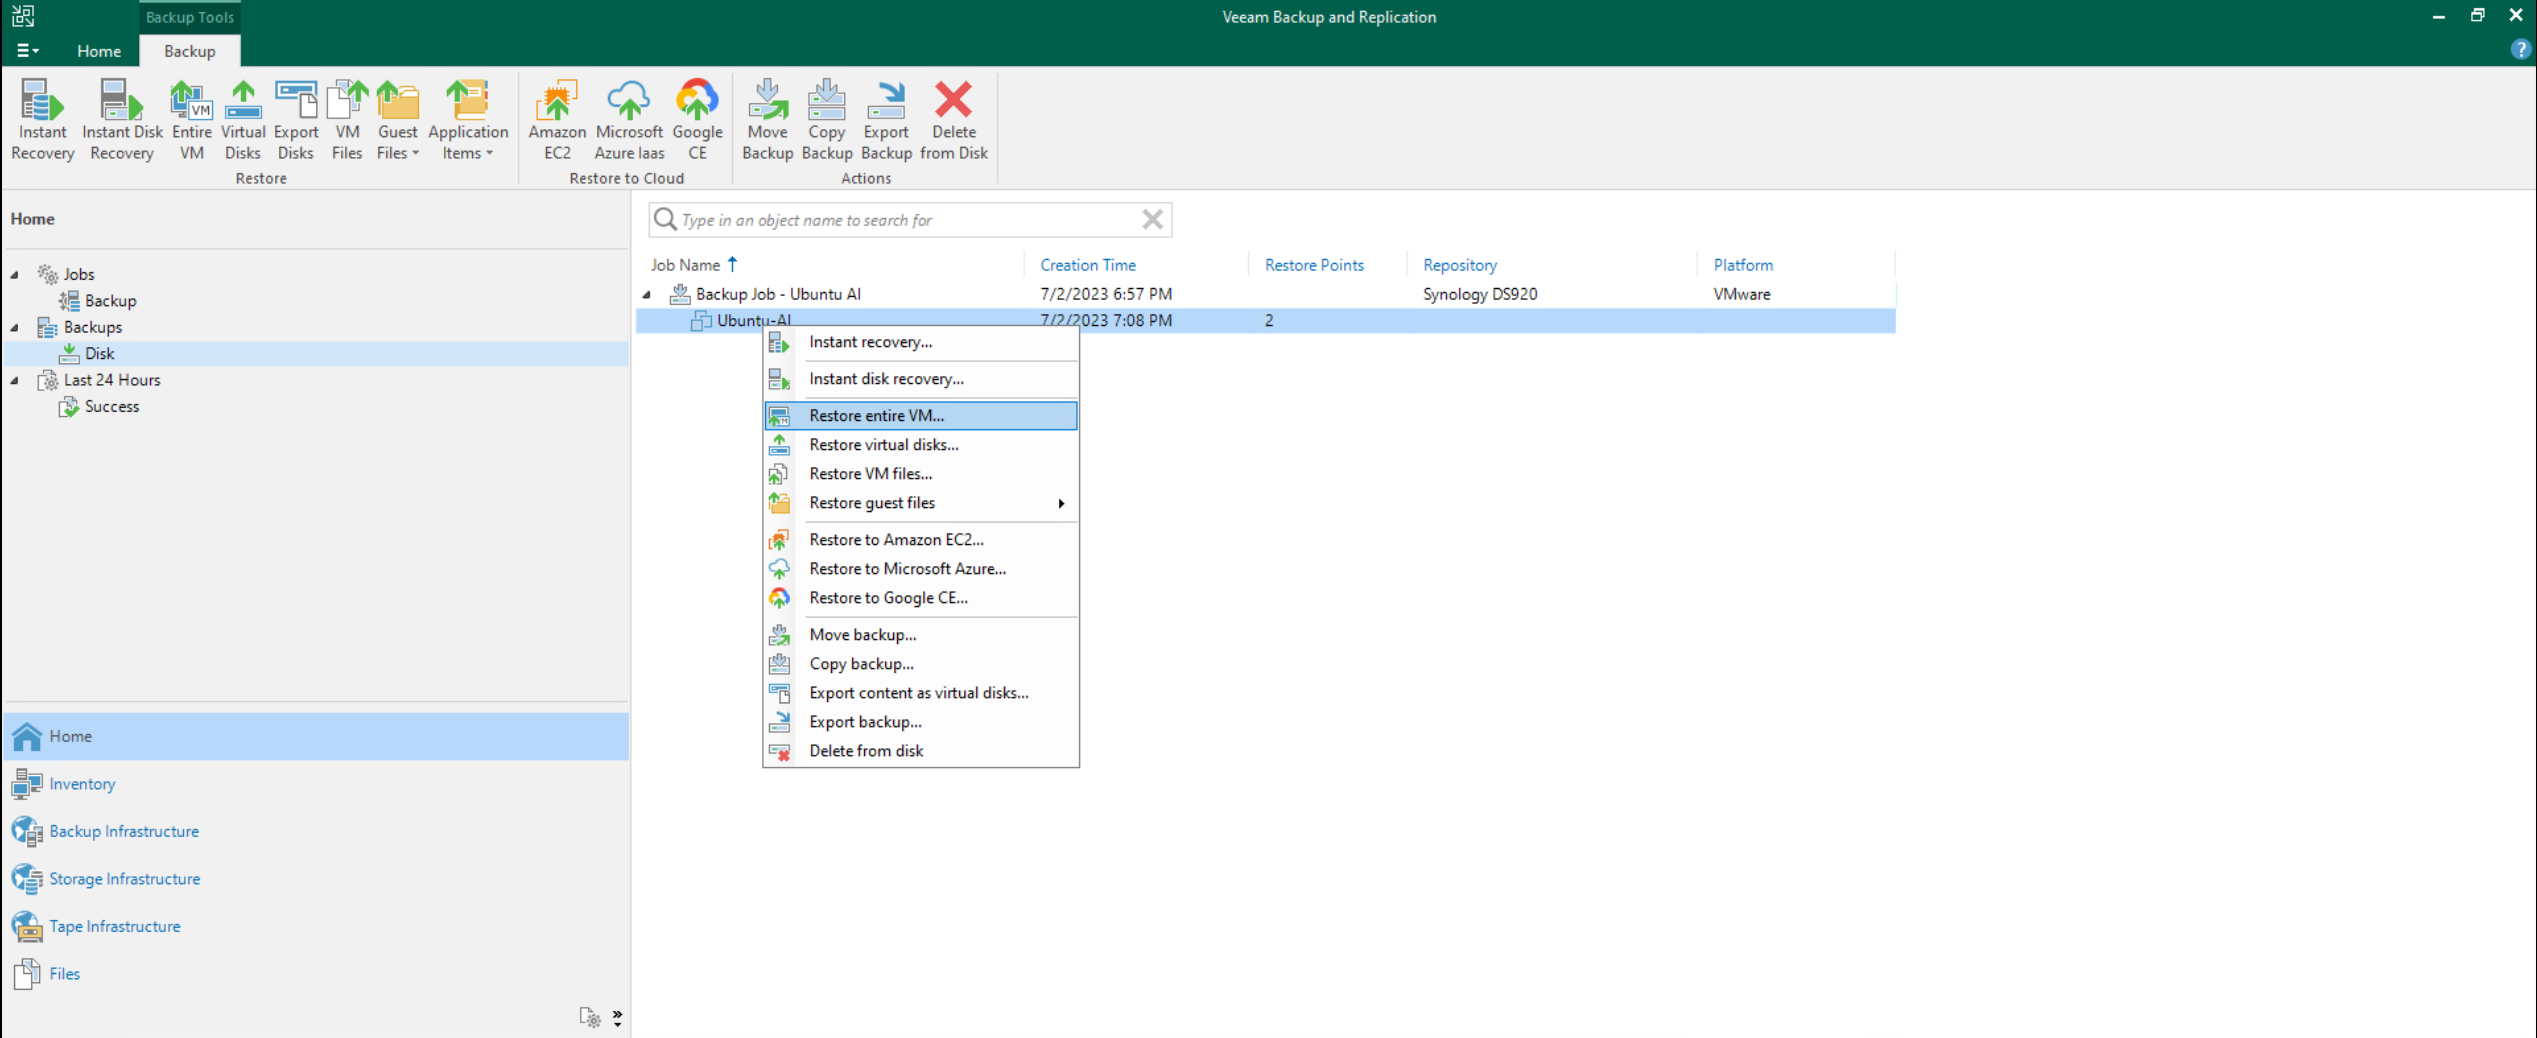Choose Restore virtual disks in context menu

click(x=921, y=444)
